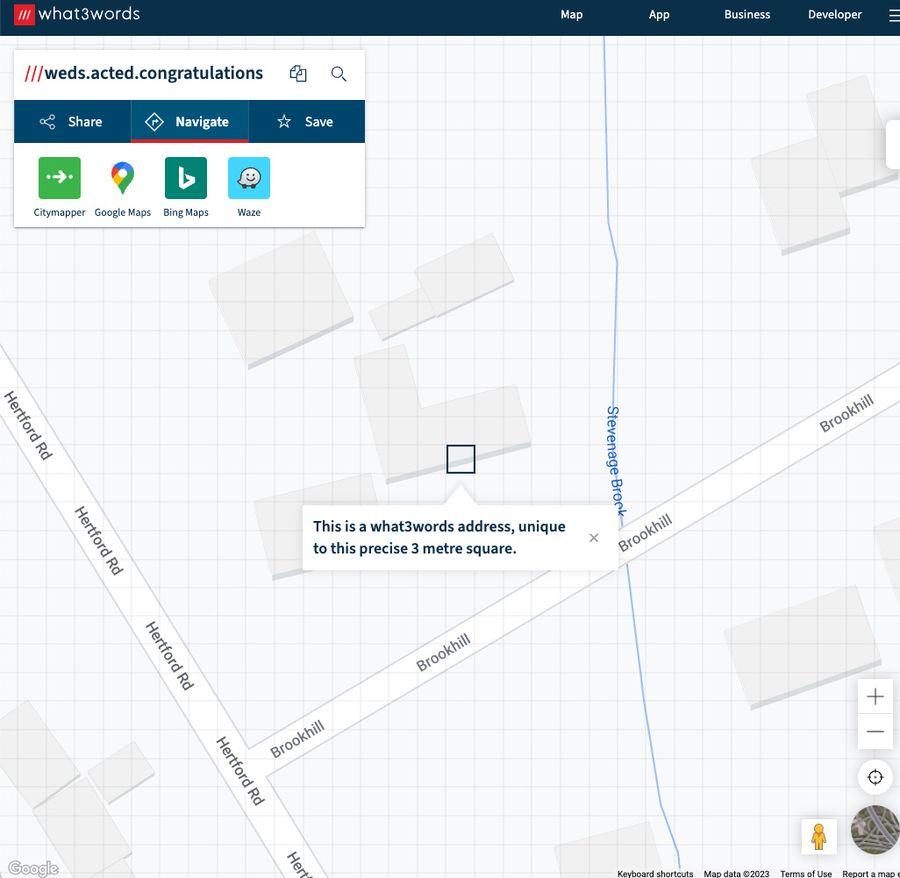Open Citymapper navigation option

(59, 178)
